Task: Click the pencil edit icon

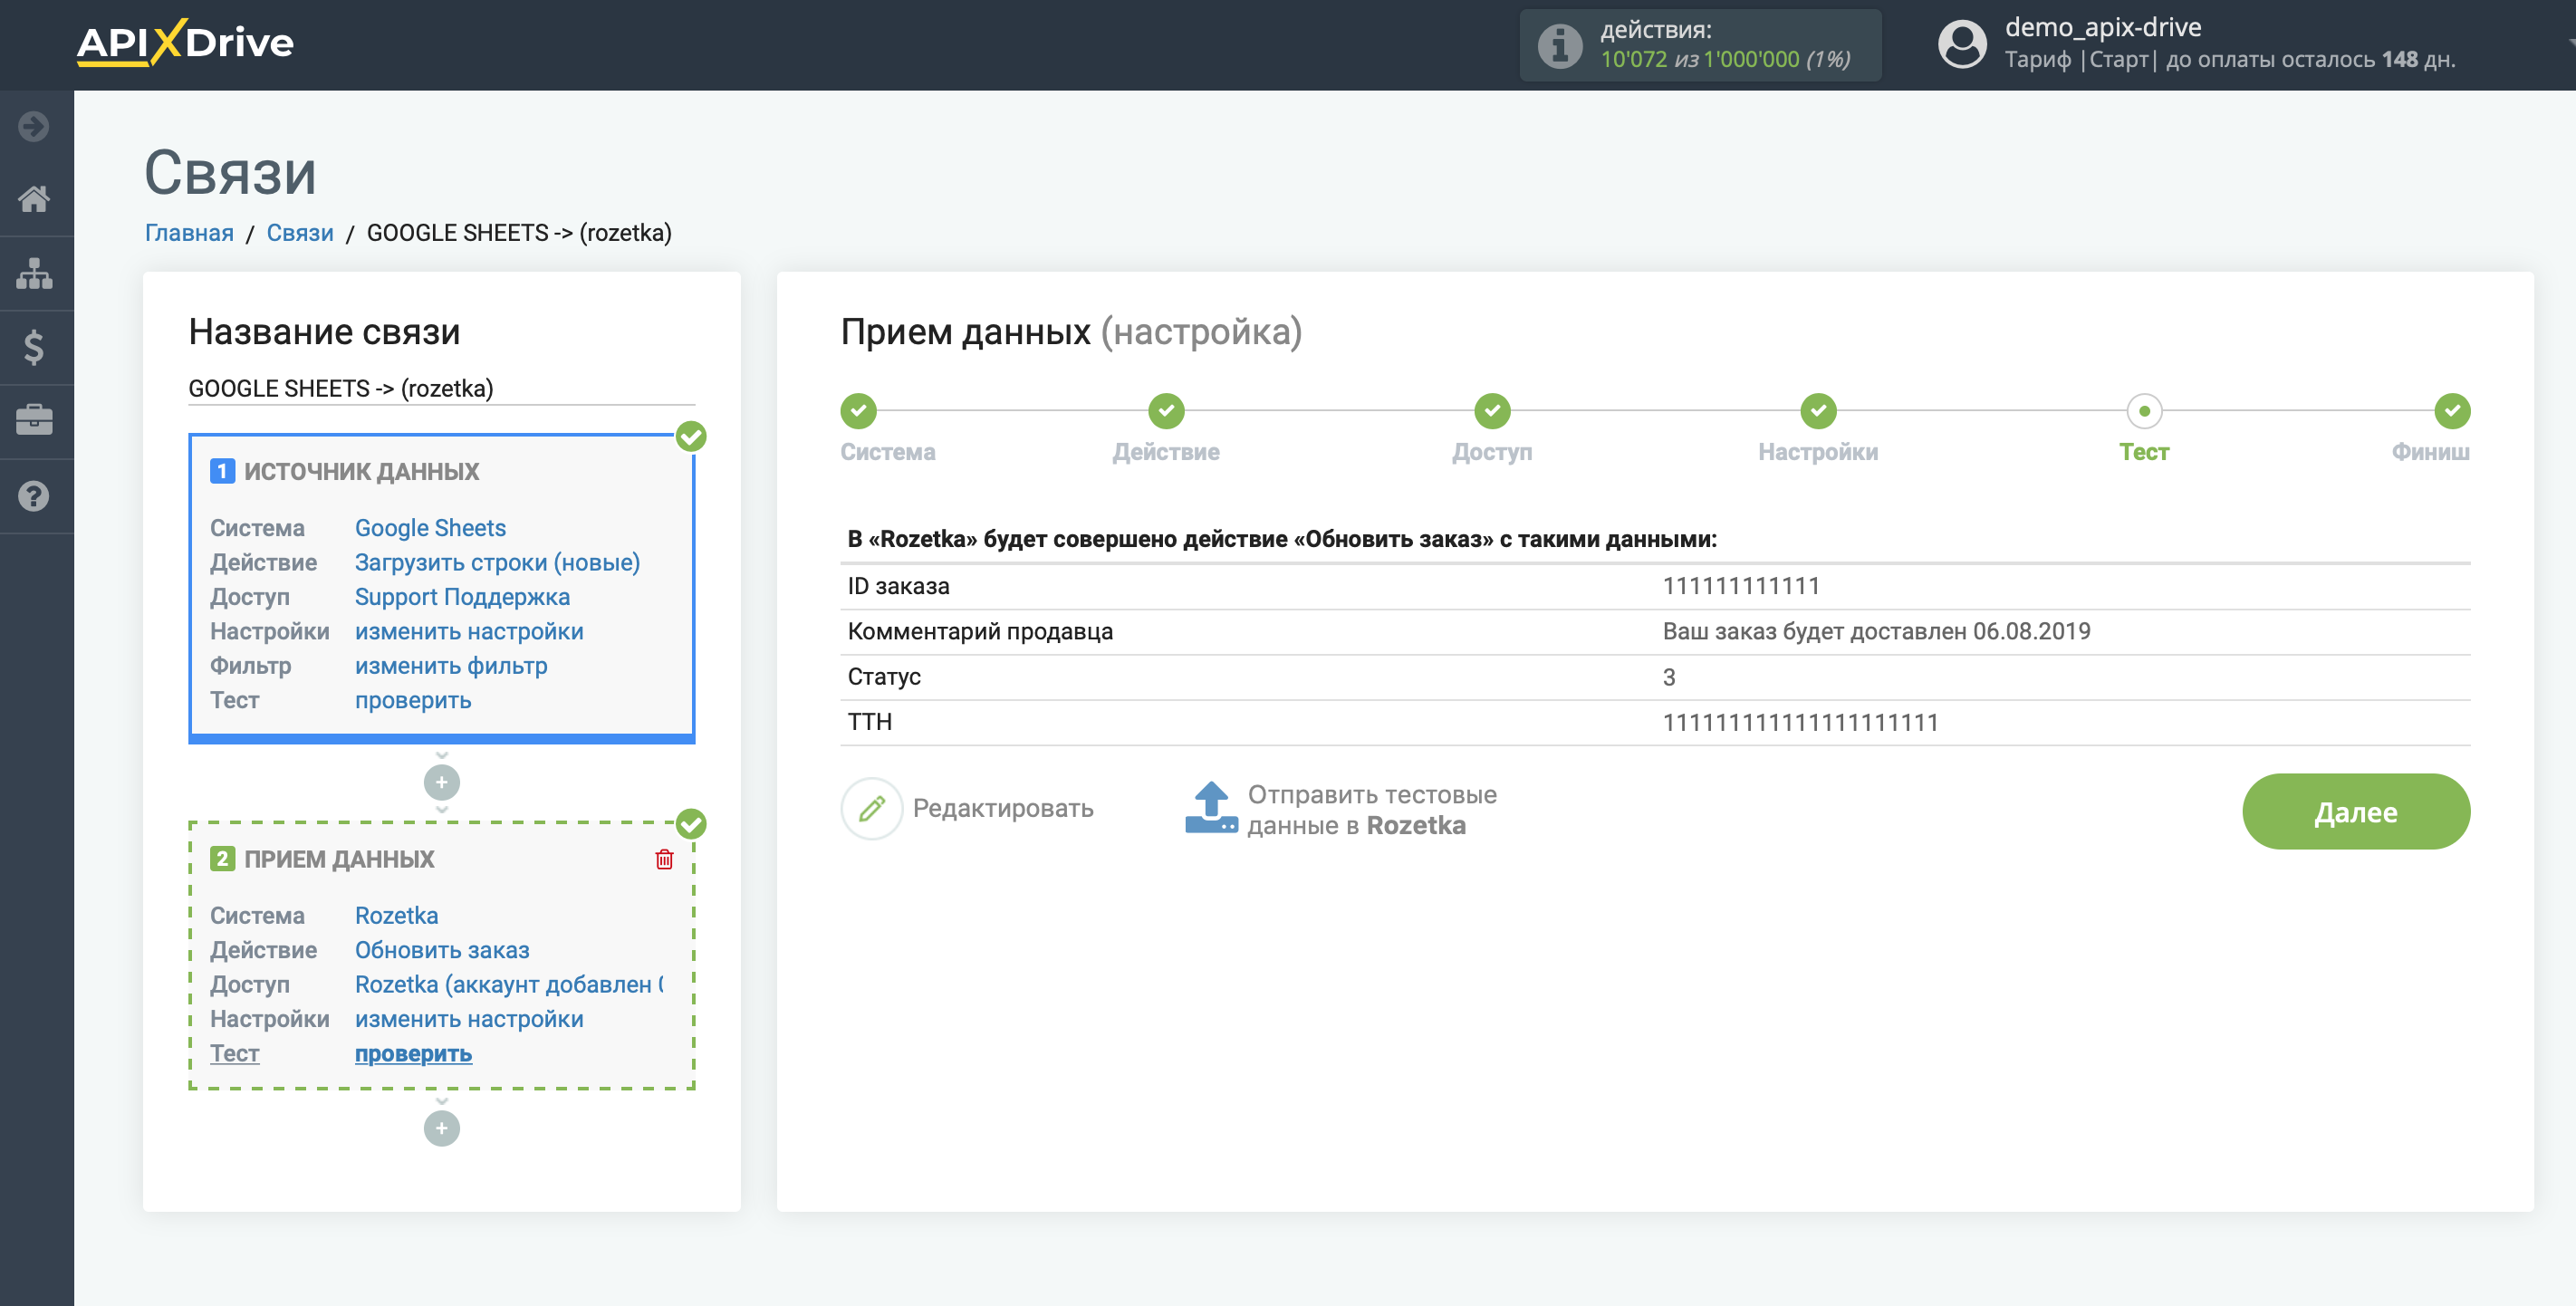Action: pyautogui.click(x=871, y=808)
